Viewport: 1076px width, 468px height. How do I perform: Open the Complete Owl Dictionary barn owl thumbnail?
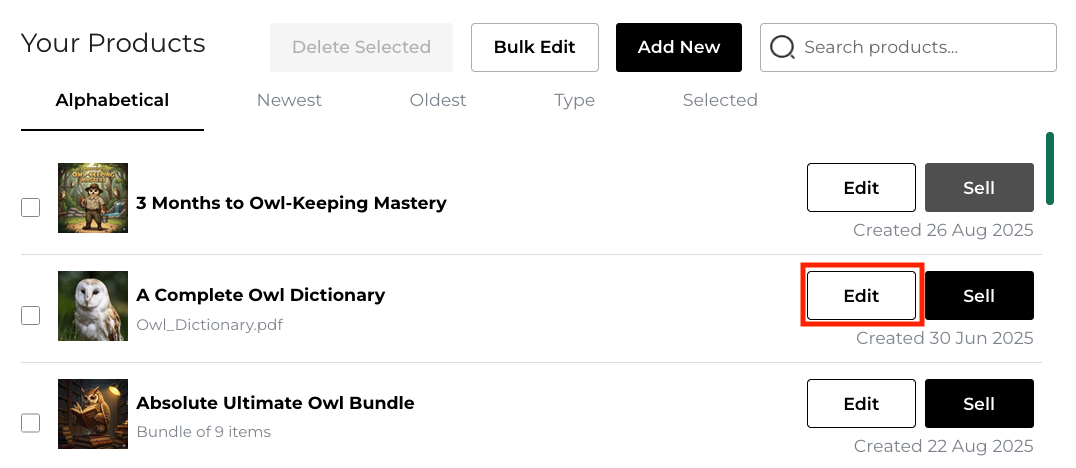pyautogui.click(x=93, y=306)
